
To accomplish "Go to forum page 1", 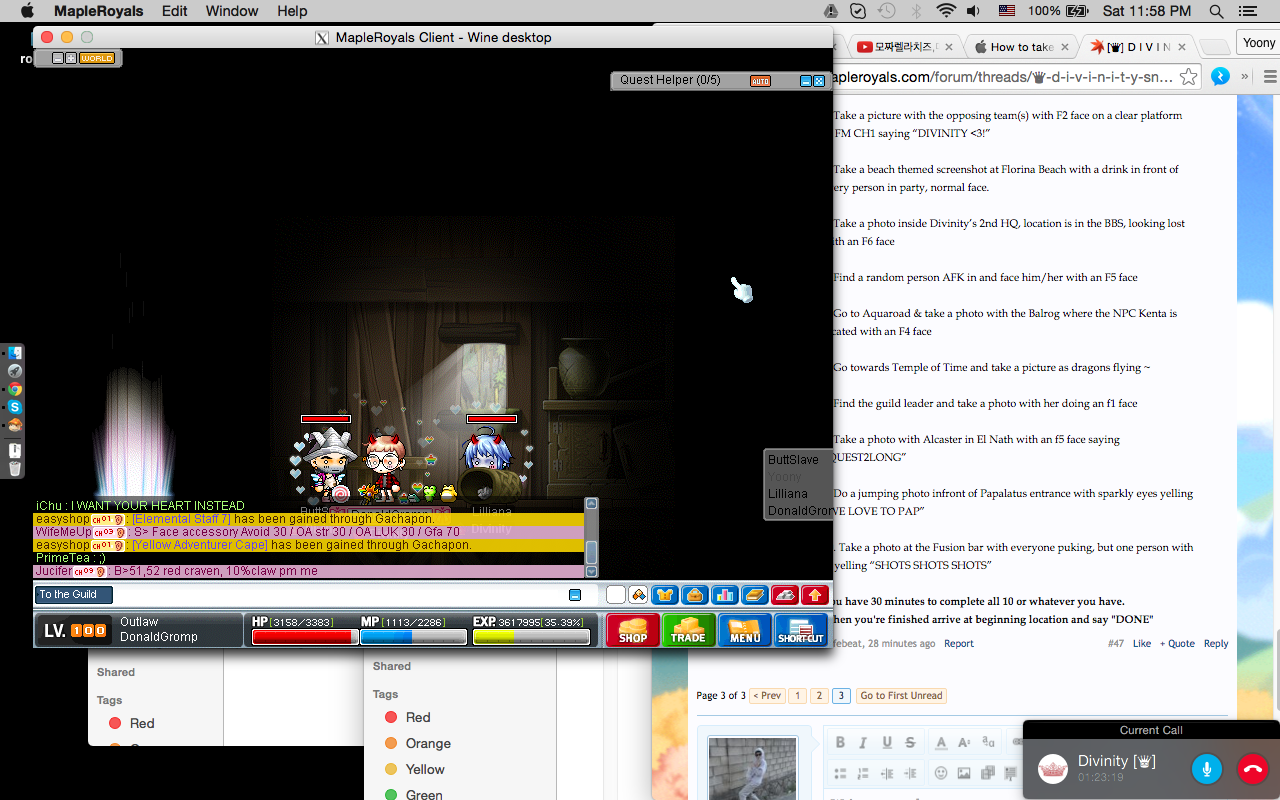I will (797, 695).
